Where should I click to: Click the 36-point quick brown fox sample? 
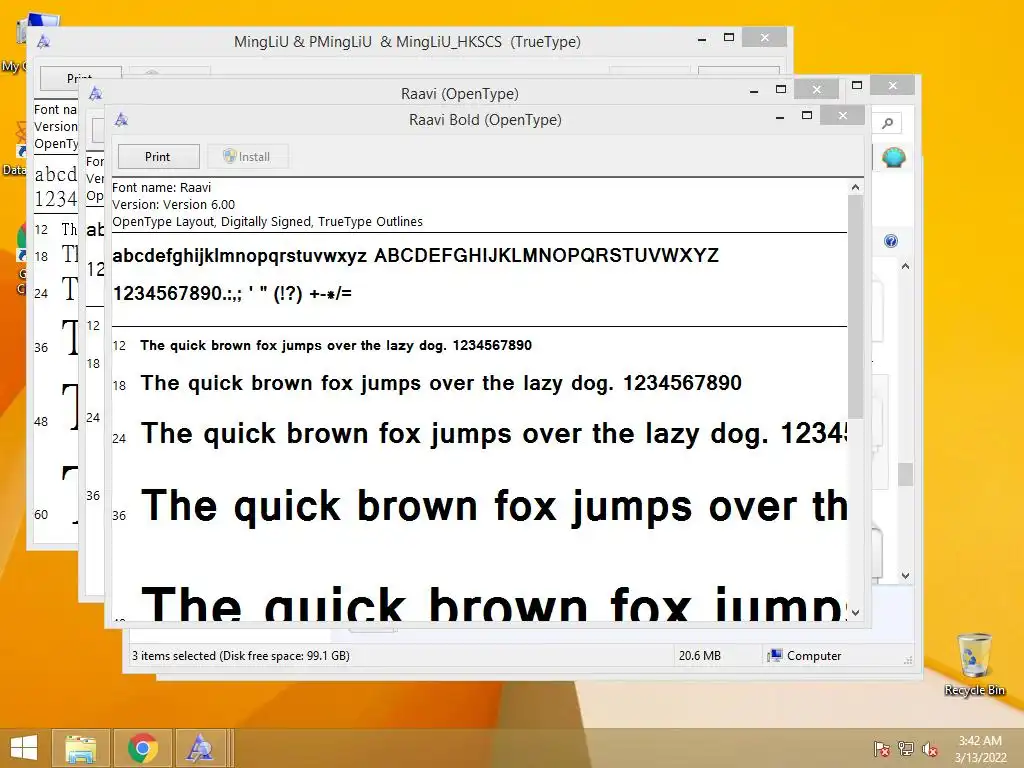pyautogui.click(x=494, y=507)
